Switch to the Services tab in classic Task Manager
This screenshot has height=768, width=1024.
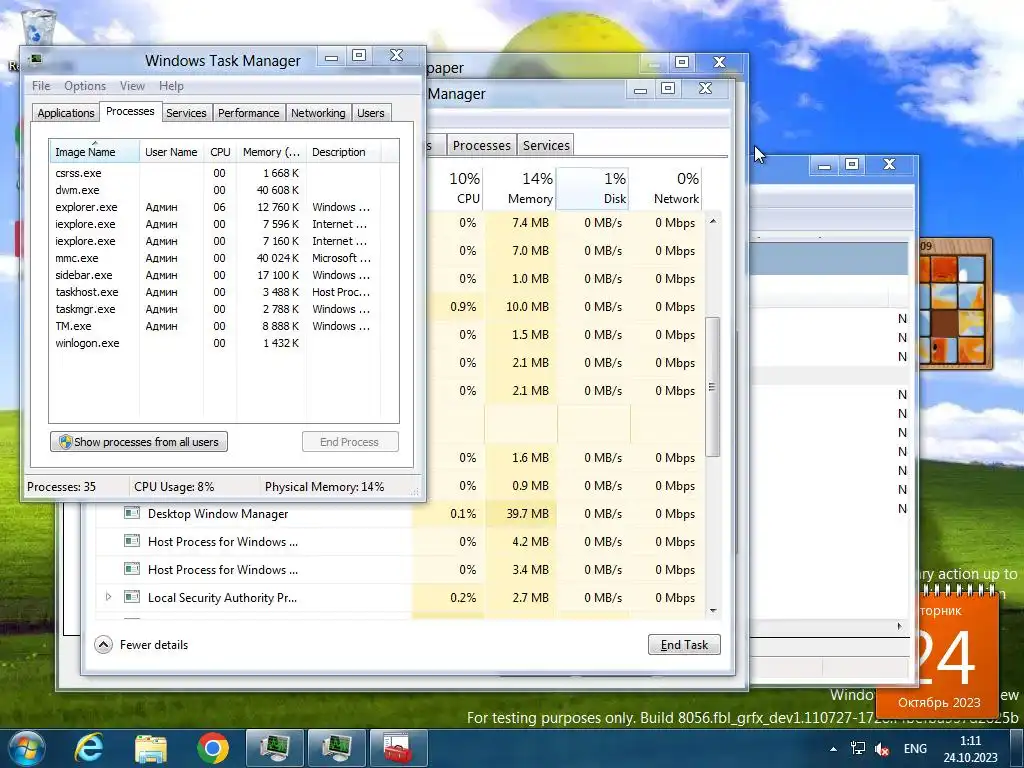186,113
